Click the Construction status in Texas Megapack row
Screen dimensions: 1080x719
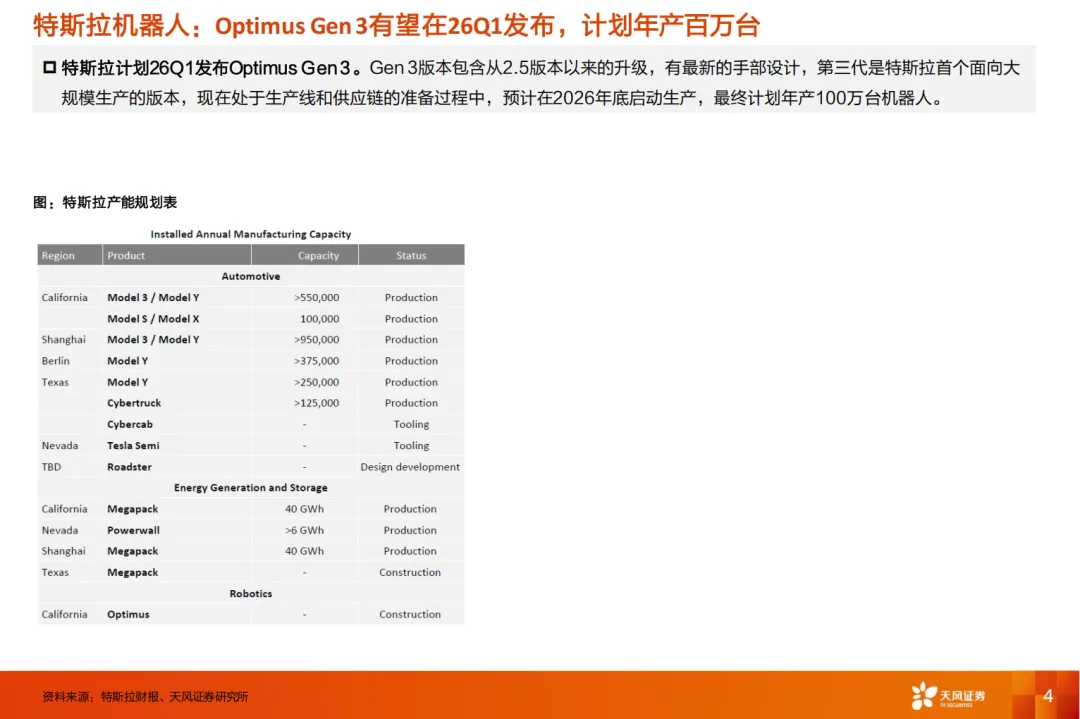pyautogui.click(x=410, y=572)
